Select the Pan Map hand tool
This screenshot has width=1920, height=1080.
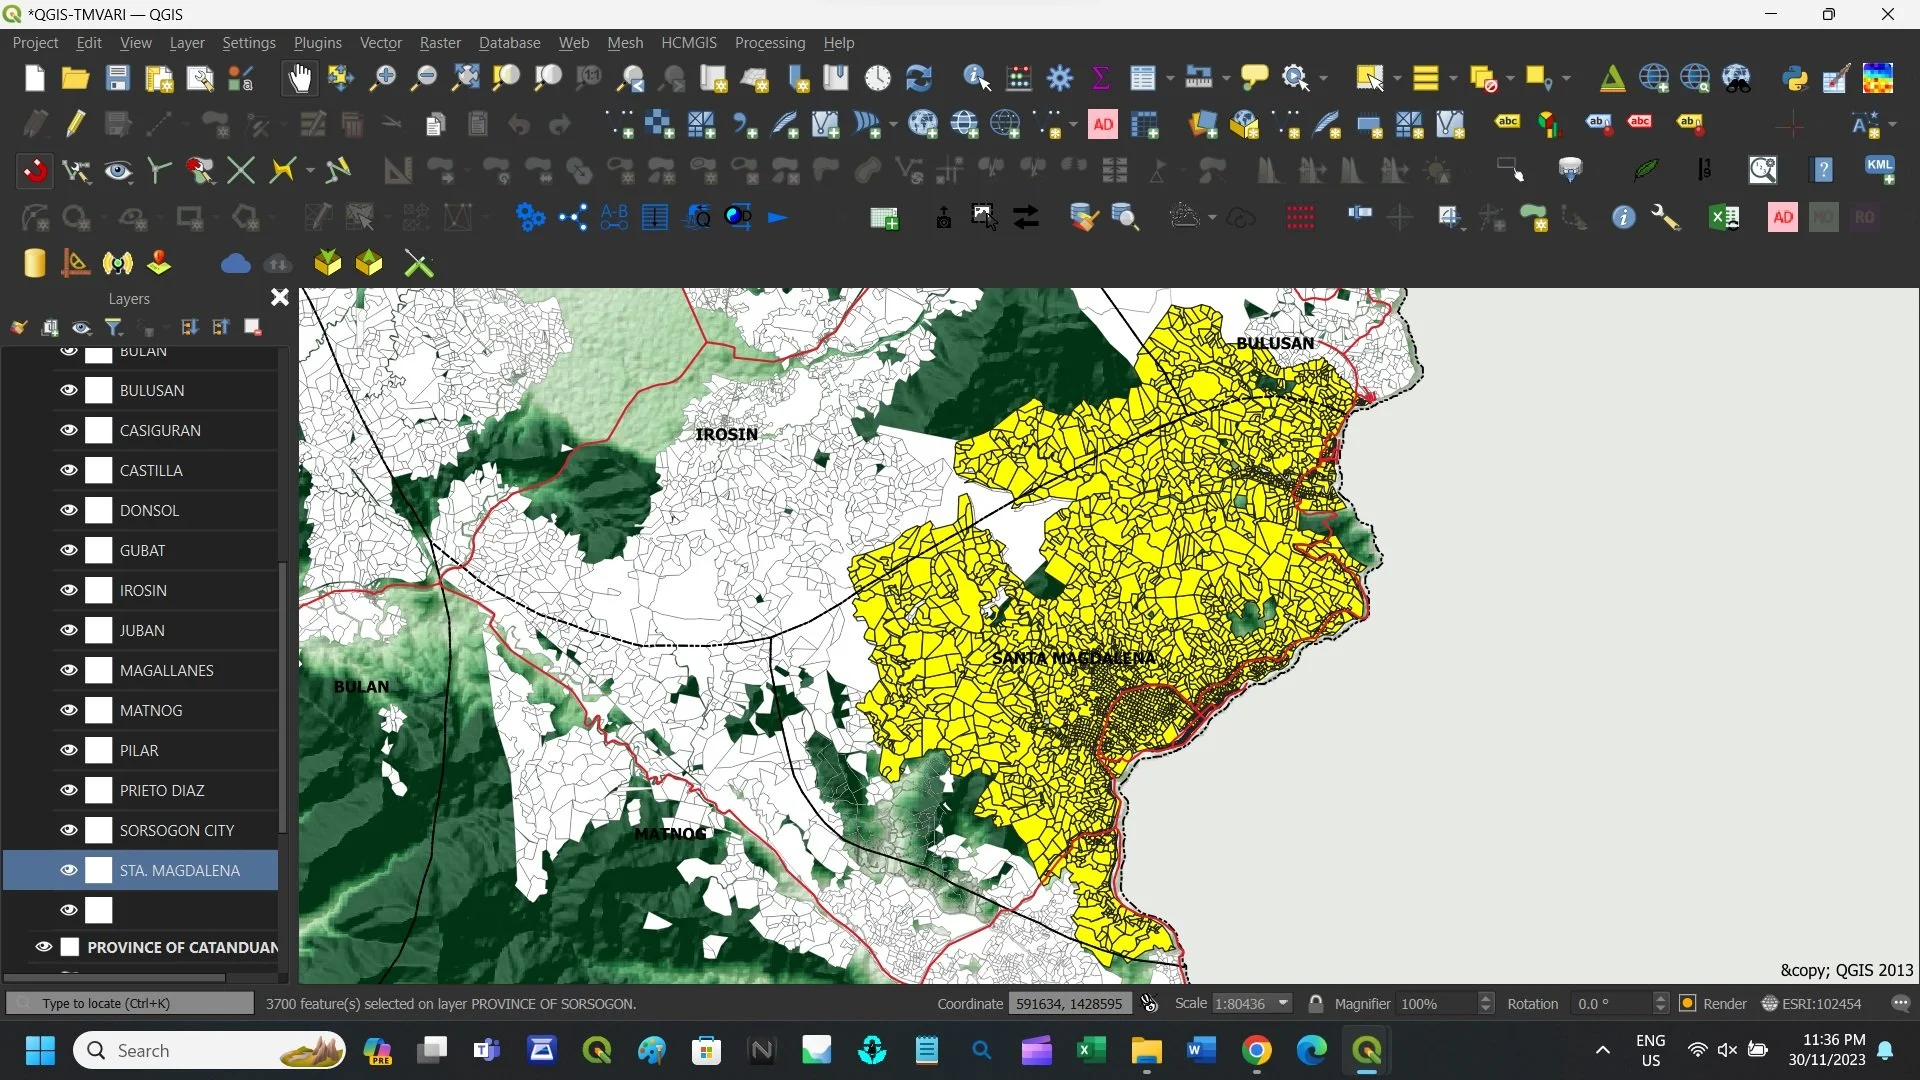click(x=299, y=78)
